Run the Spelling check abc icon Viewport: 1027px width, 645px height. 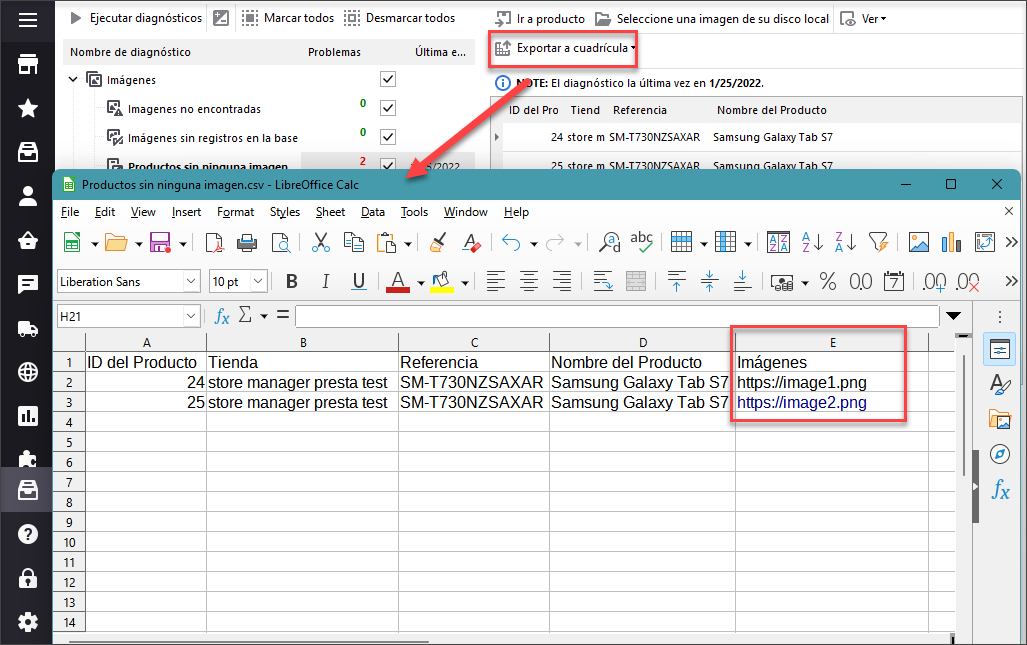pyautogui.click(x=642, y=242)
